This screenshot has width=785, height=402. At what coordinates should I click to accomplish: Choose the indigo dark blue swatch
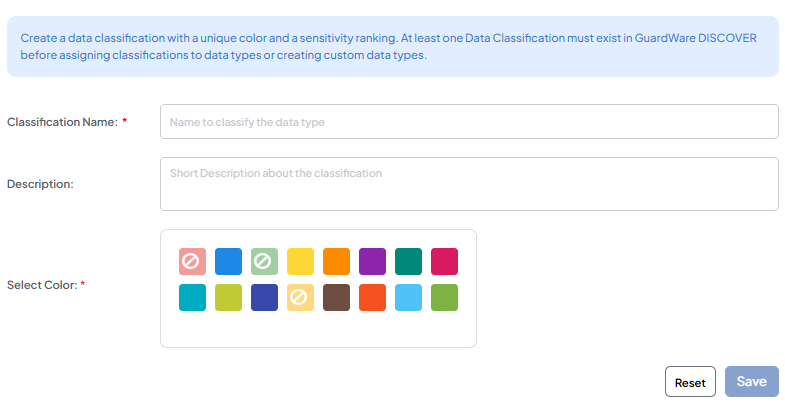point(264,297)
